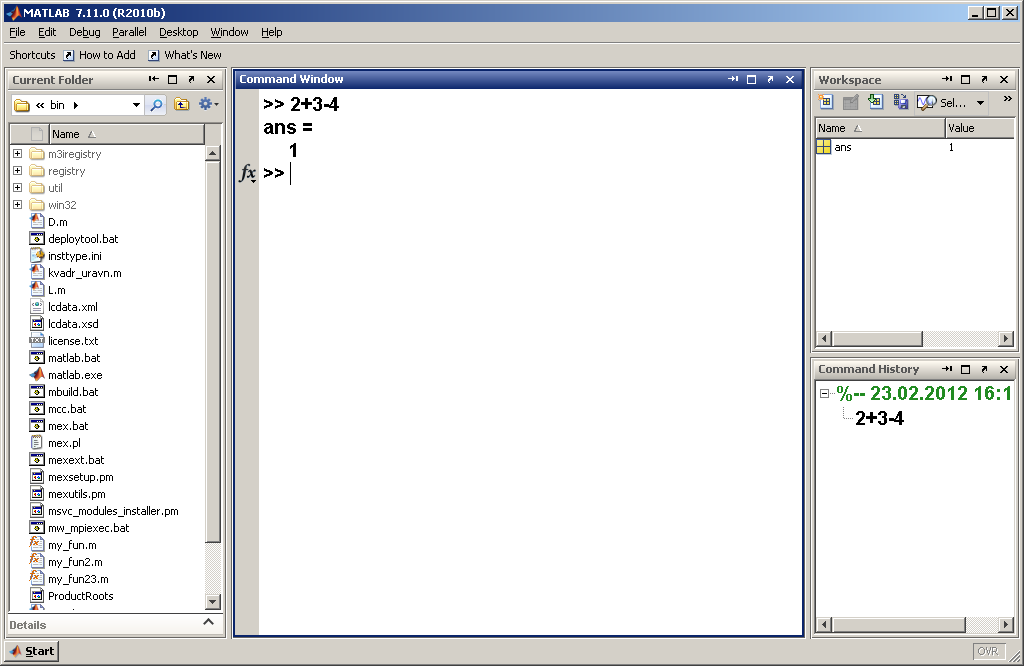Collapse the 23.02.2012 history session

pyautogui.click(x=824, y=393)
